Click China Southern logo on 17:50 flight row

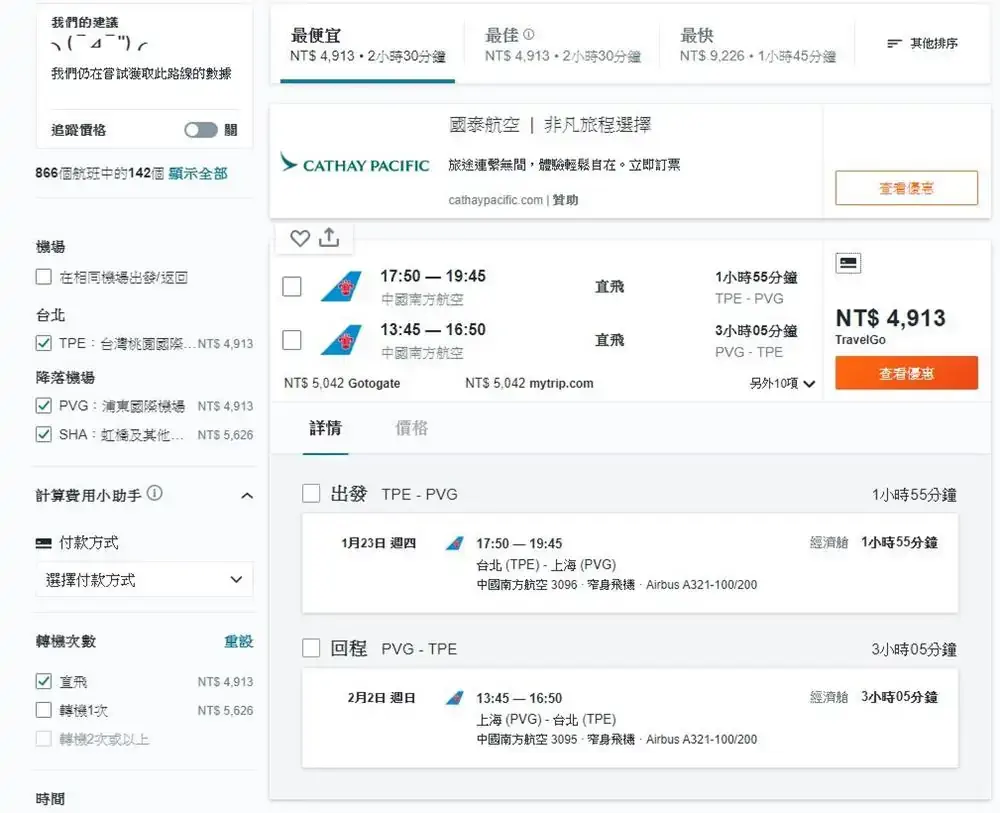click(342, 286)
